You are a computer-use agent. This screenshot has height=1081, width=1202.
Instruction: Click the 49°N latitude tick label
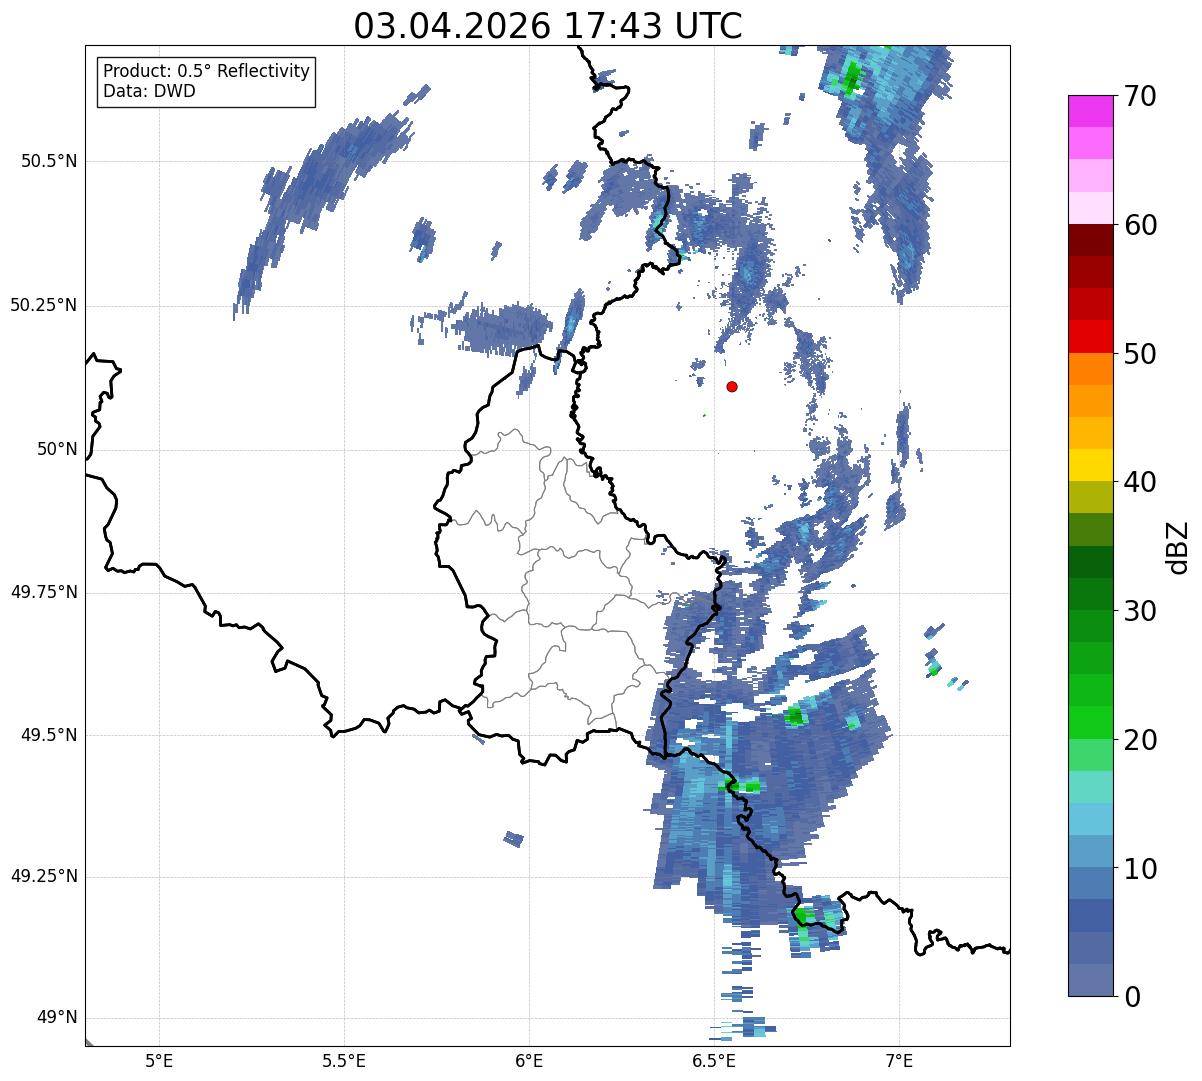[x=56, y=1018]
